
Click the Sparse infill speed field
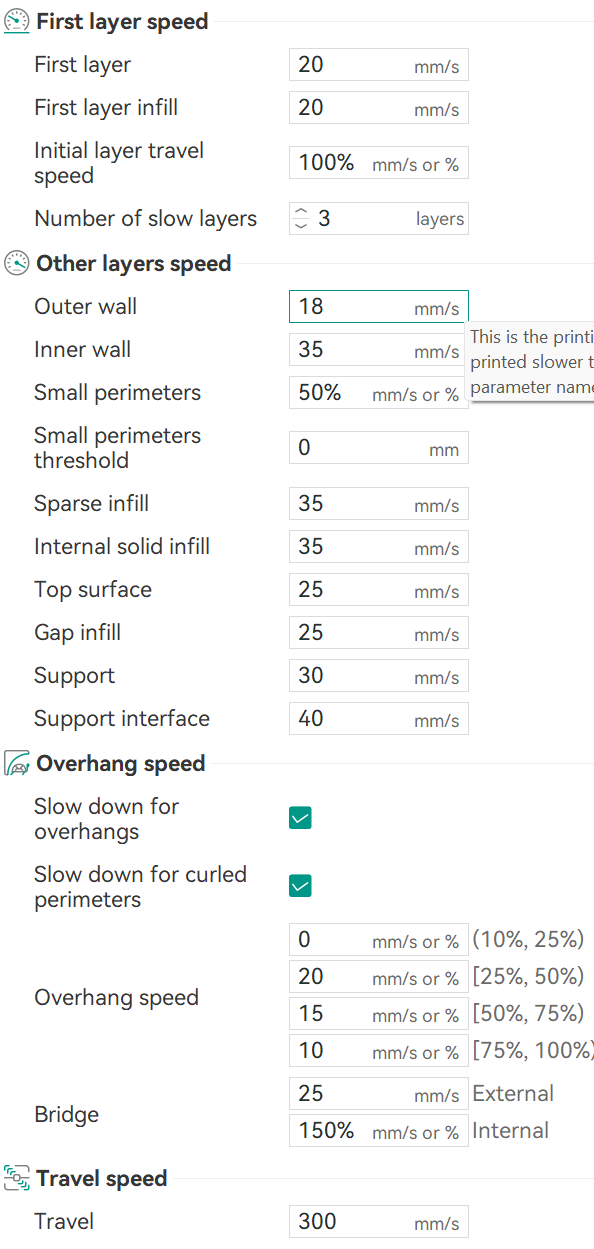379,504
